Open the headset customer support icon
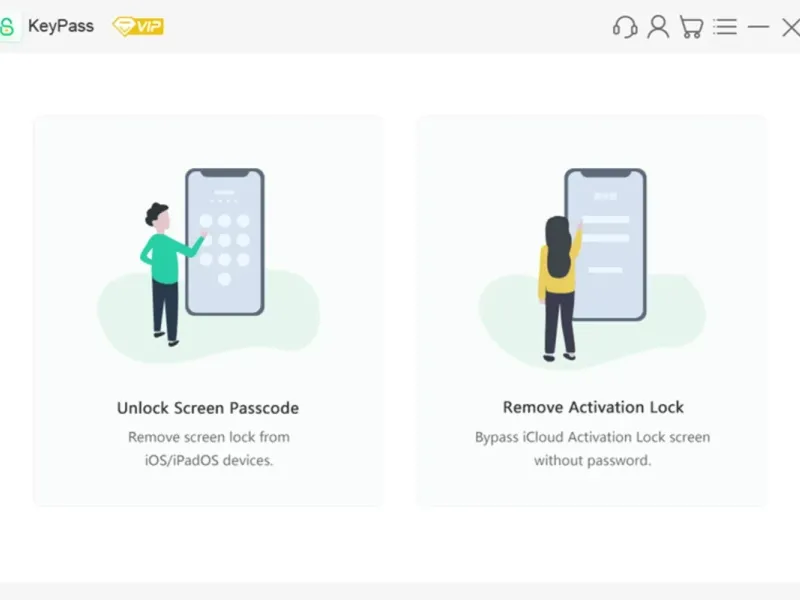Screen dimensions: 800x600 point(625,27)
